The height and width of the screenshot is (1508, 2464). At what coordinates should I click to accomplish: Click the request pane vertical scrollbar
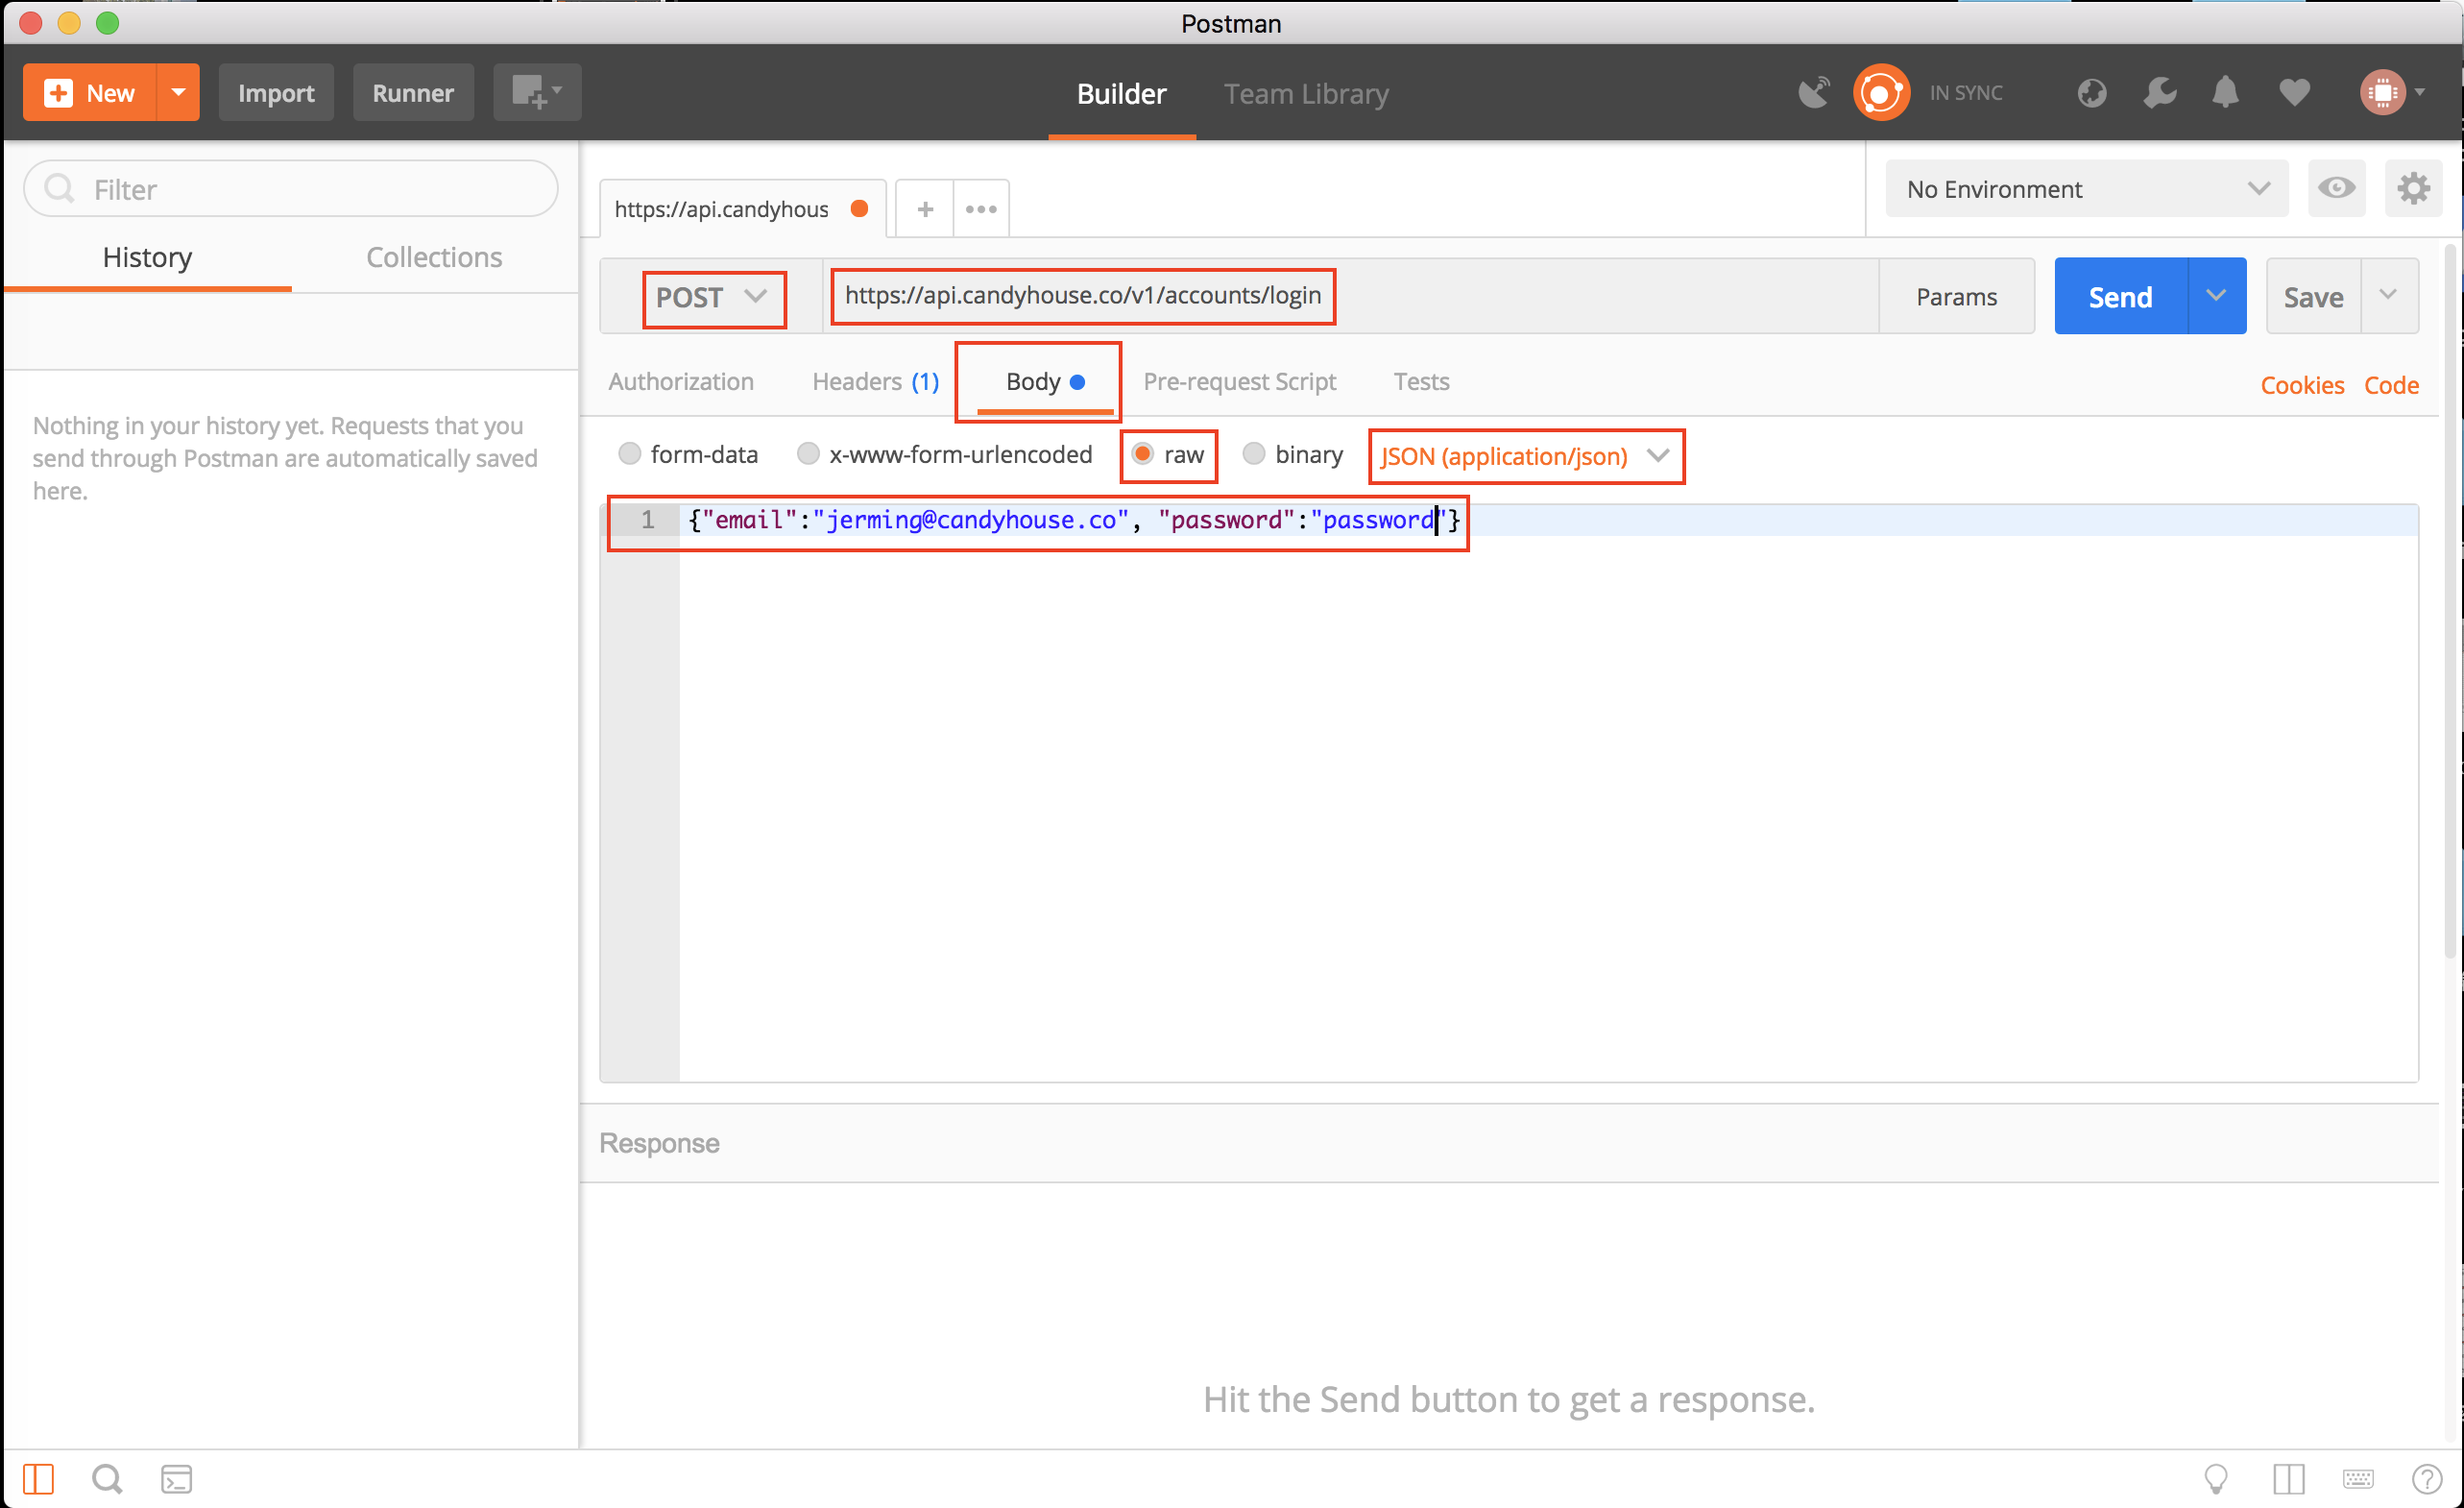click(2450, 600)
